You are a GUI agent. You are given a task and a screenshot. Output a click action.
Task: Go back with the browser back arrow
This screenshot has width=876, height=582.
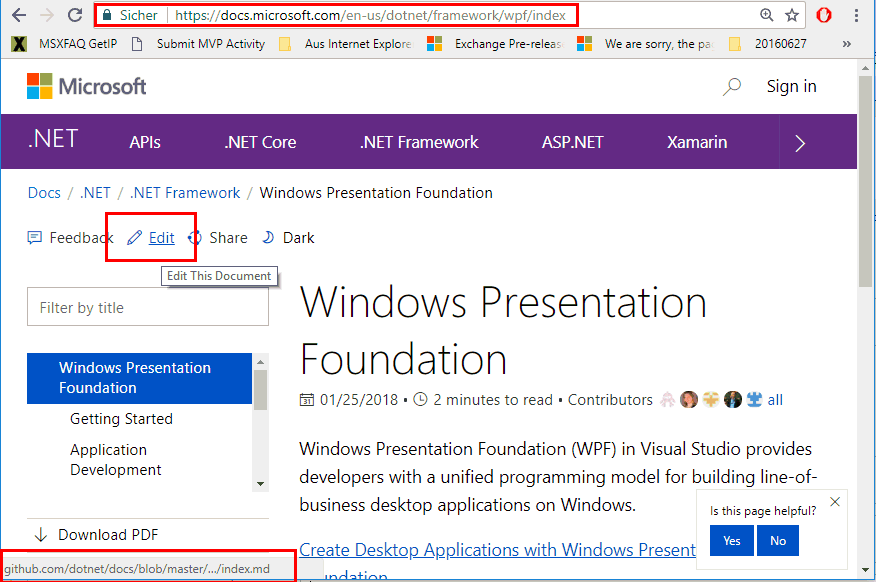(x=19, y=15)
